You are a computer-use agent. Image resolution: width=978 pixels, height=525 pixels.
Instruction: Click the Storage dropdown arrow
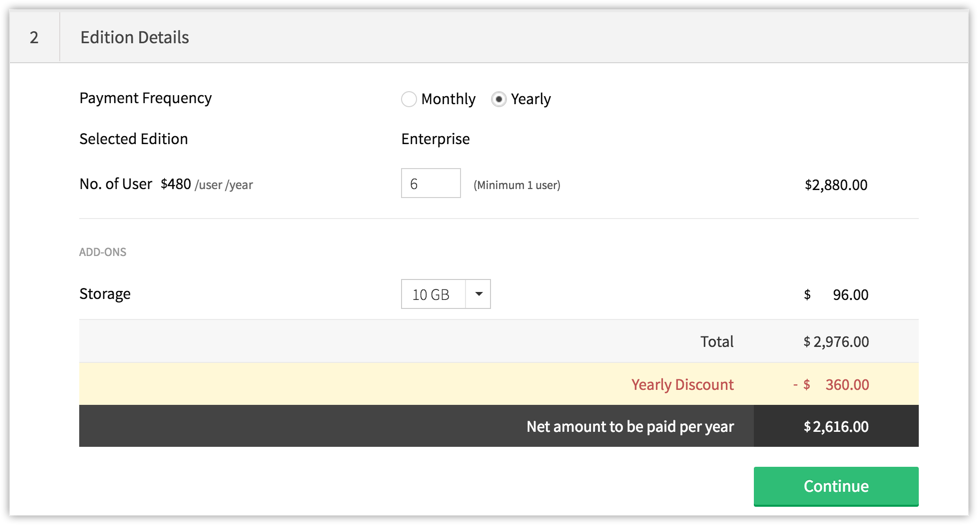[478, 295]
